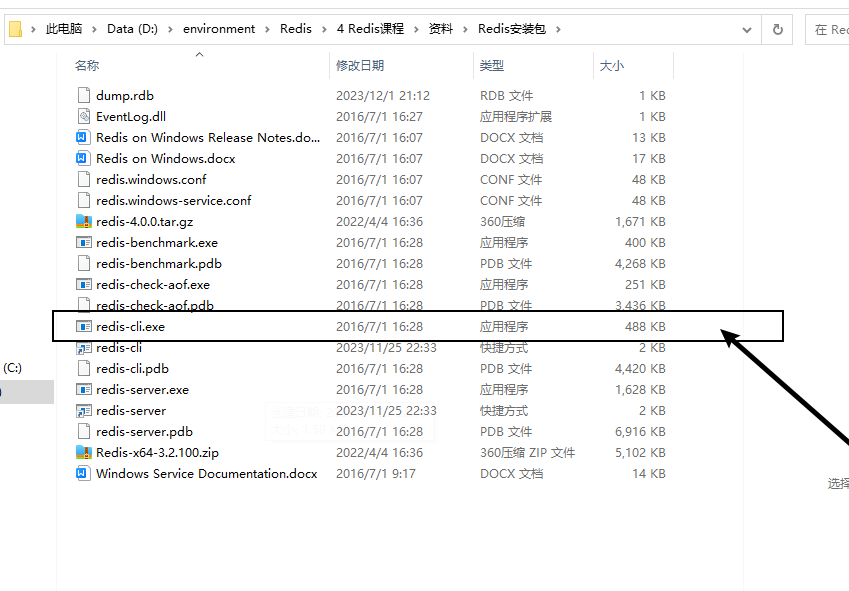Go to Data (D:) breadcrumb
The image size is (849, 591).
pyautogui.click(x=132, y=29)
